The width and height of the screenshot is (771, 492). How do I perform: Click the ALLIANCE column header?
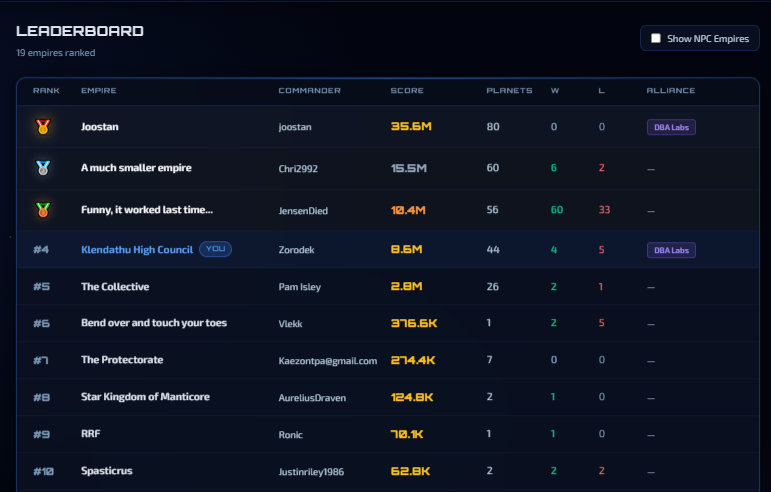pos(671,90)
